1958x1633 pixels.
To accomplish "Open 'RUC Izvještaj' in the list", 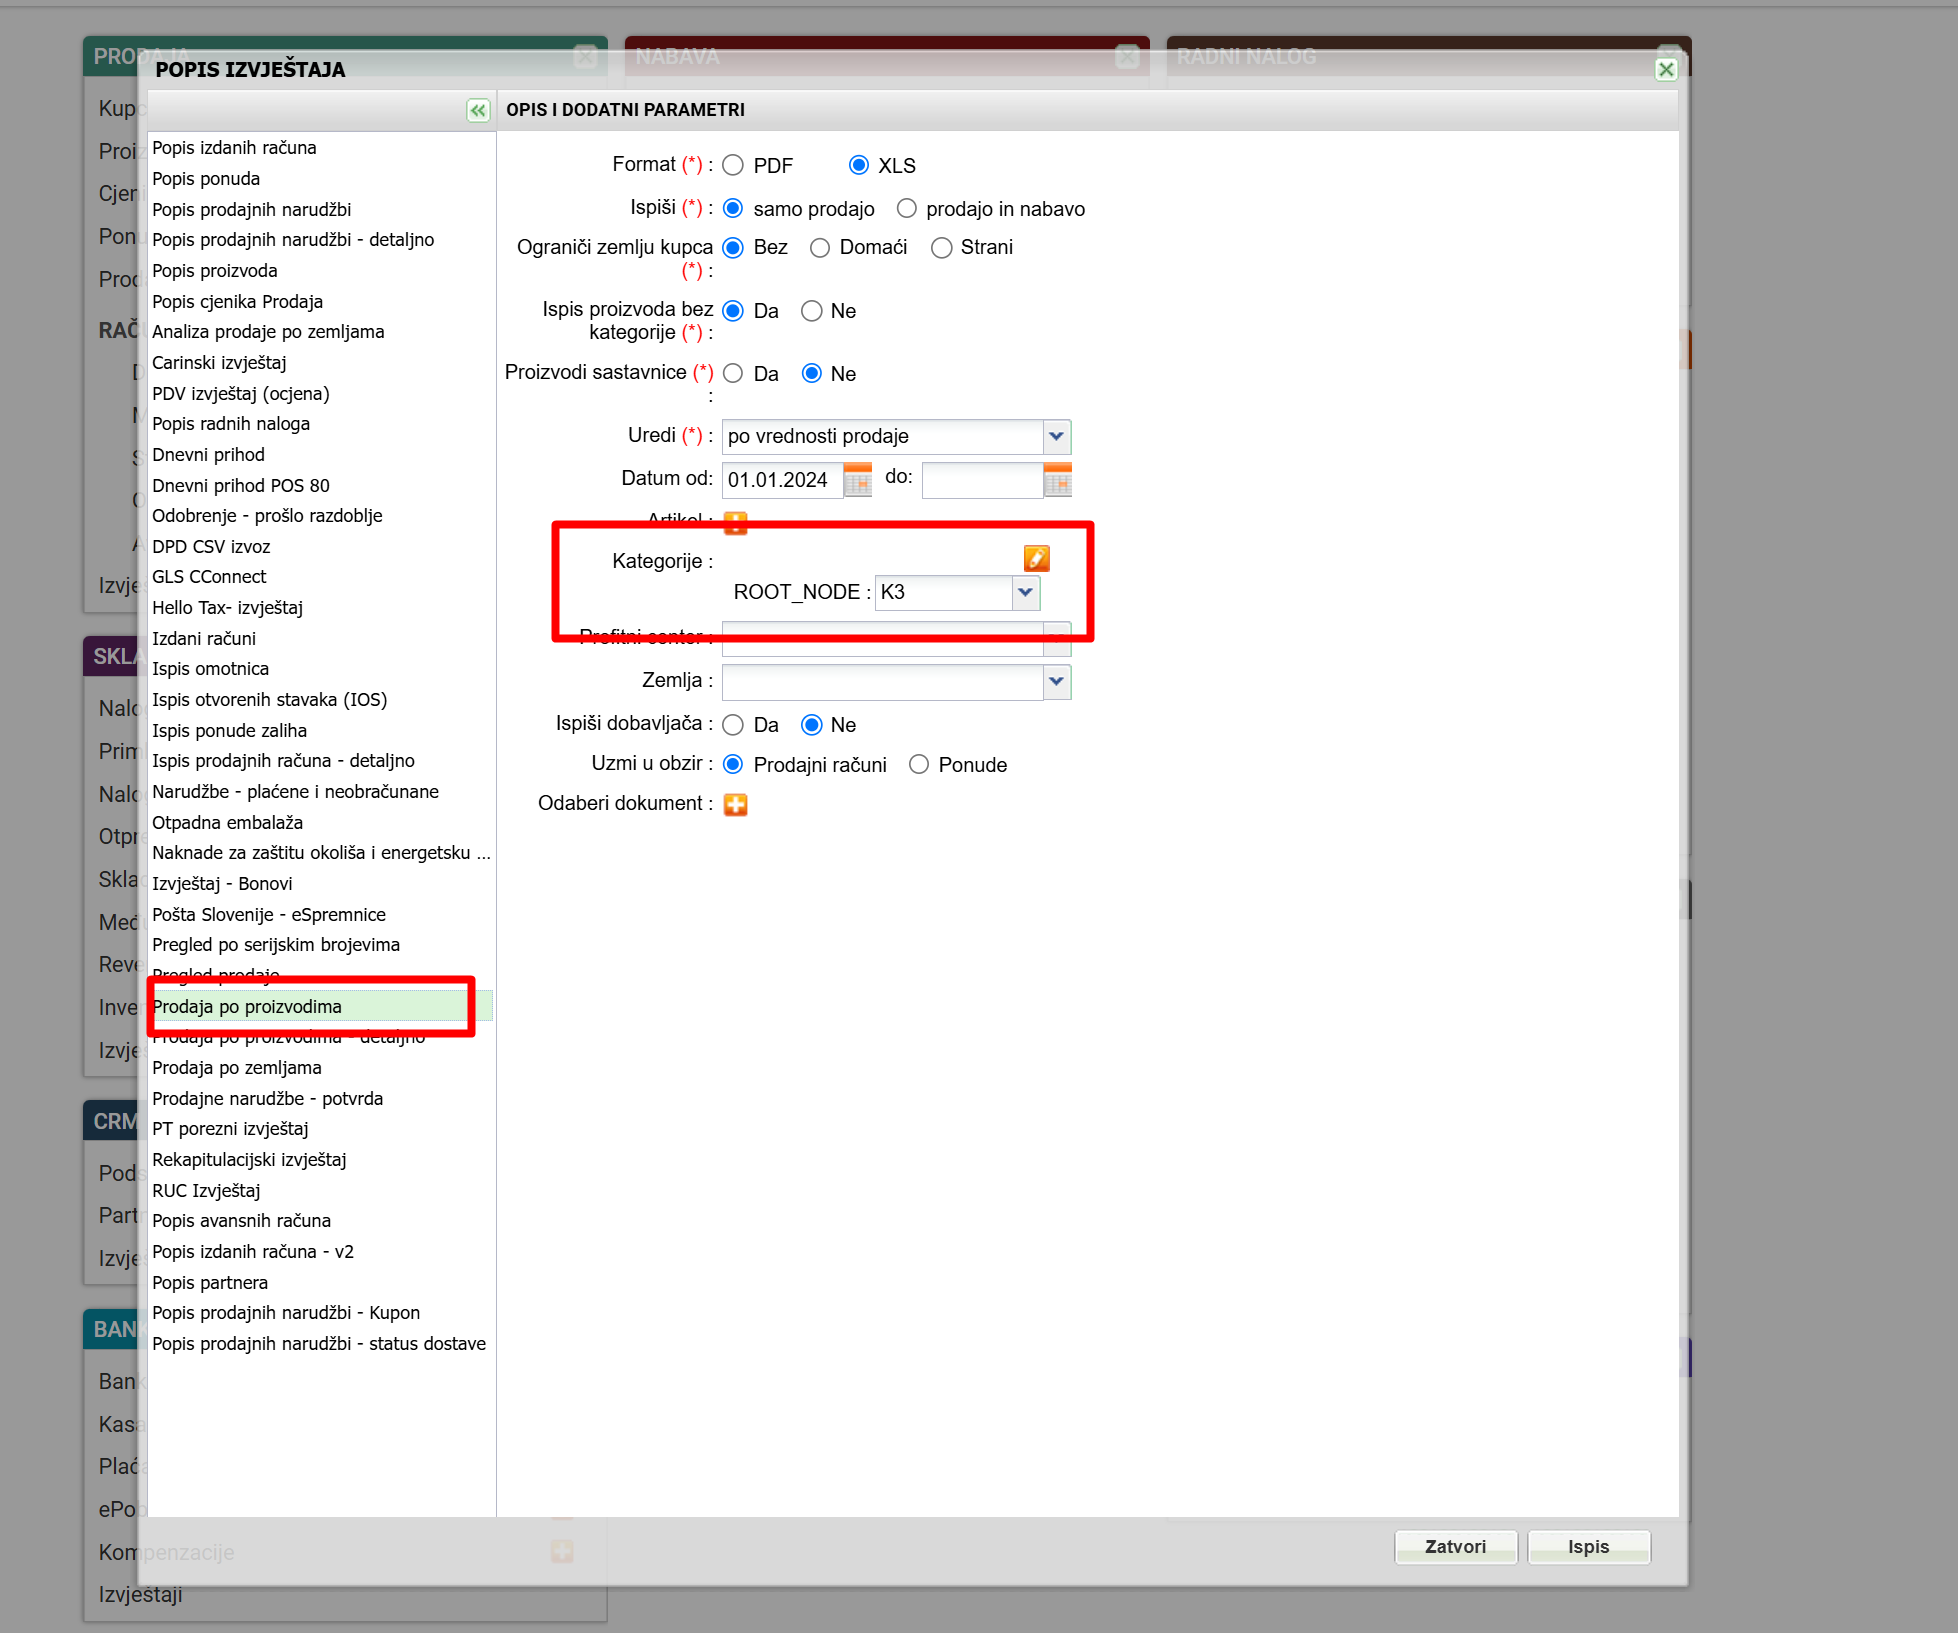I will click(x=206, y=1190).
